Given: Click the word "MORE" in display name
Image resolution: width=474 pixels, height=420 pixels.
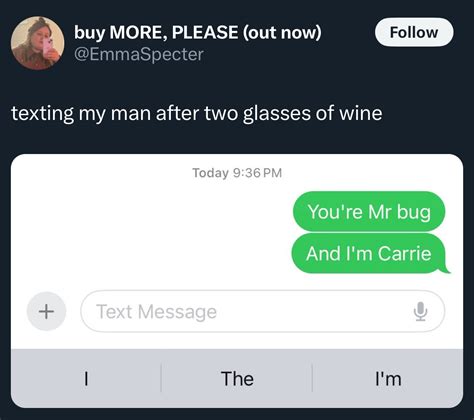Looking at the screenshot, I should coord(138,32).
